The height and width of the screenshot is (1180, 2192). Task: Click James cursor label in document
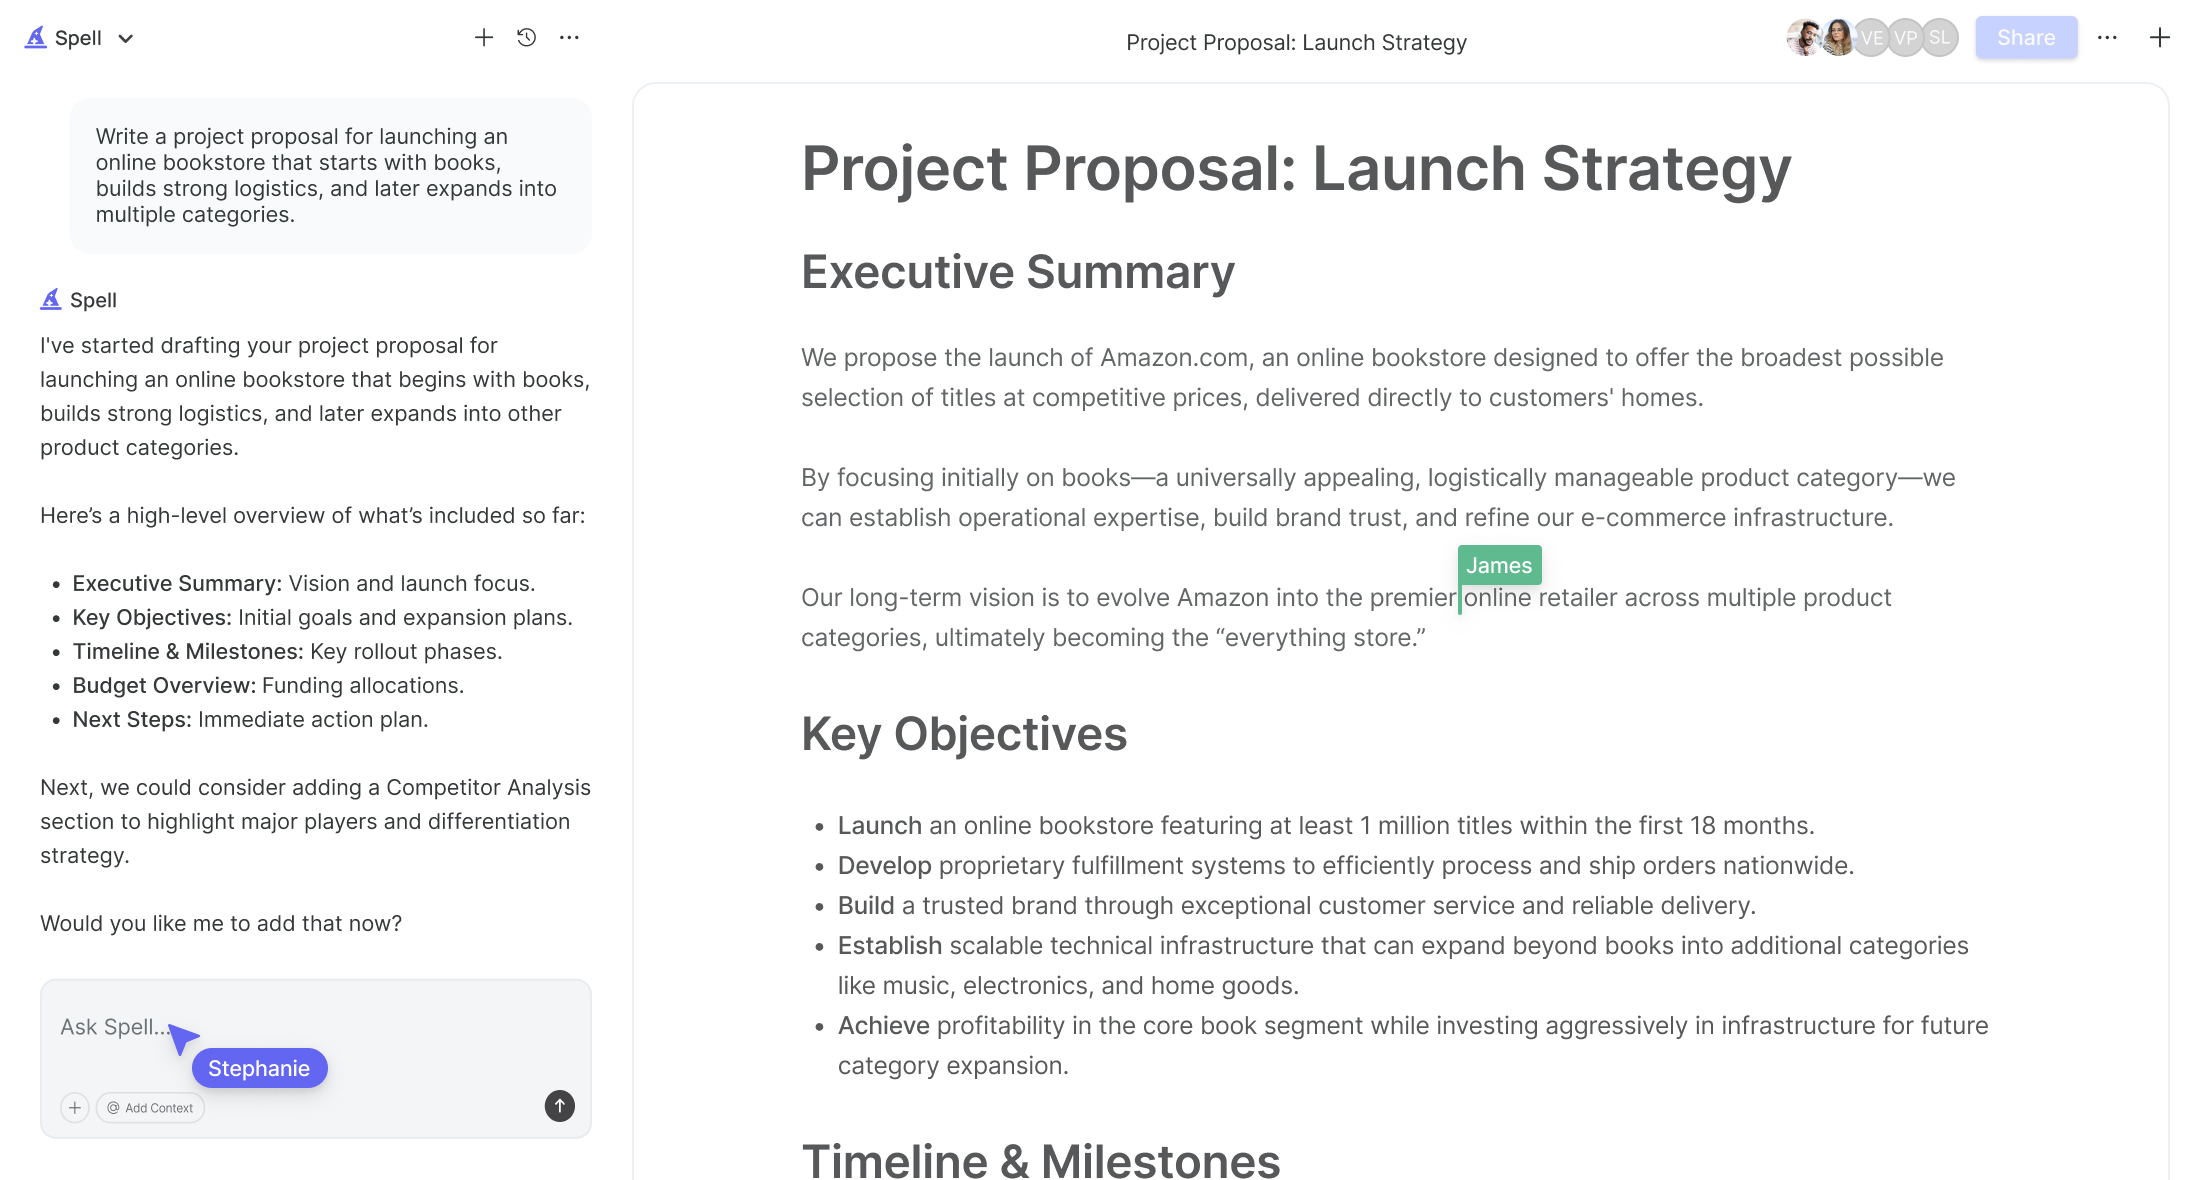(1499, 565)
